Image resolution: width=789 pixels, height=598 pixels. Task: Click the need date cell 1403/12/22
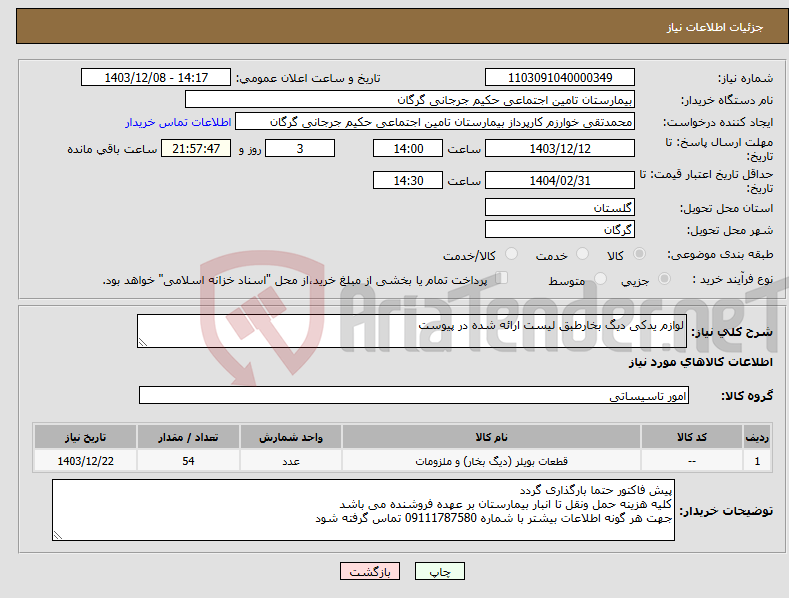point(86,461)
